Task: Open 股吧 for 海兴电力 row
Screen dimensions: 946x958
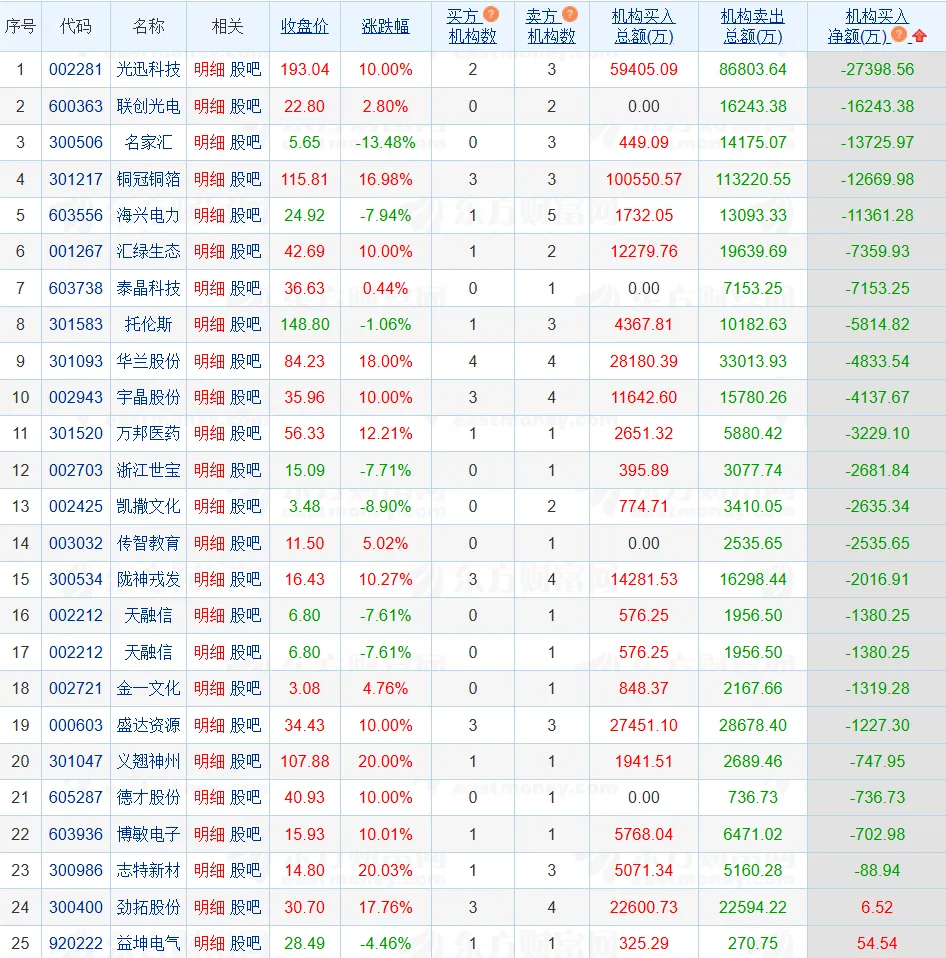Action: click(246, 215)
